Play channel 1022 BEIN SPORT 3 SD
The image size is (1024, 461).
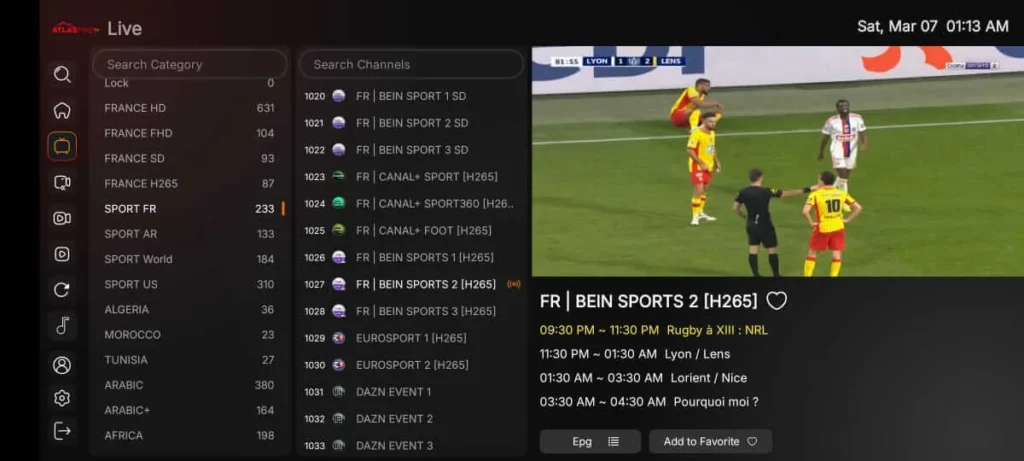tap(411, 150)
